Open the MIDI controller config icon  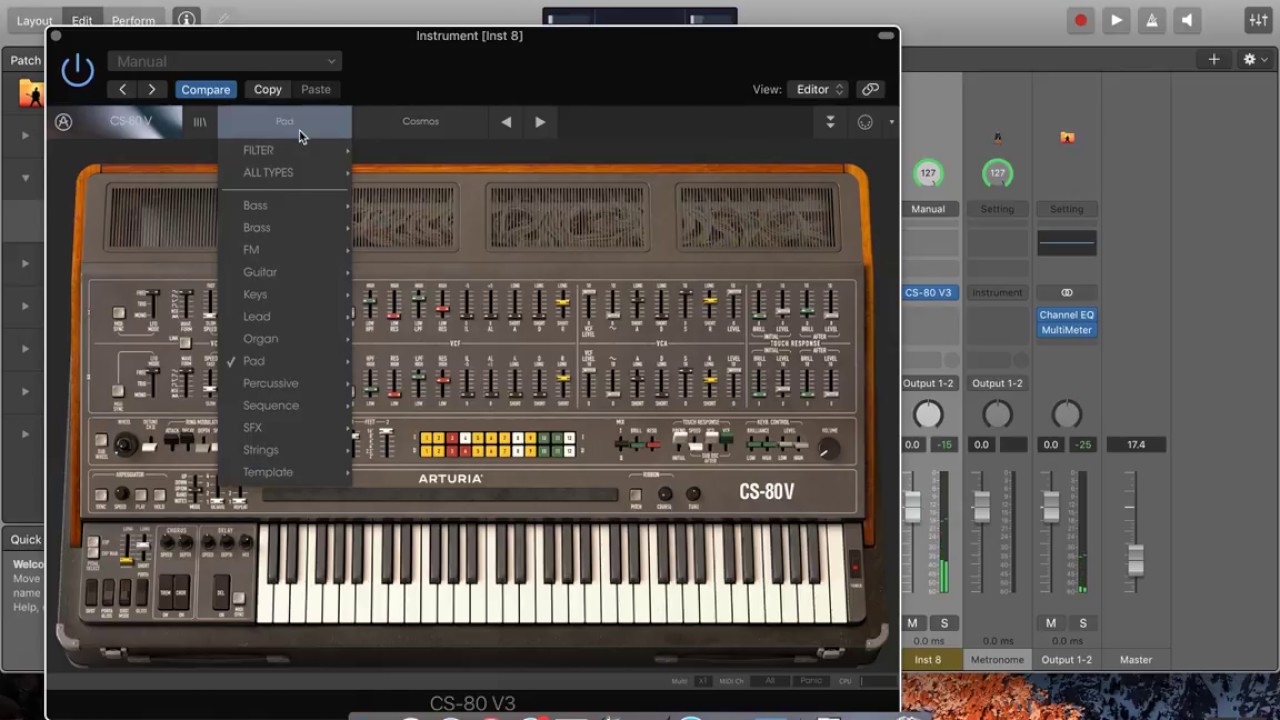(x=865, y=122)
